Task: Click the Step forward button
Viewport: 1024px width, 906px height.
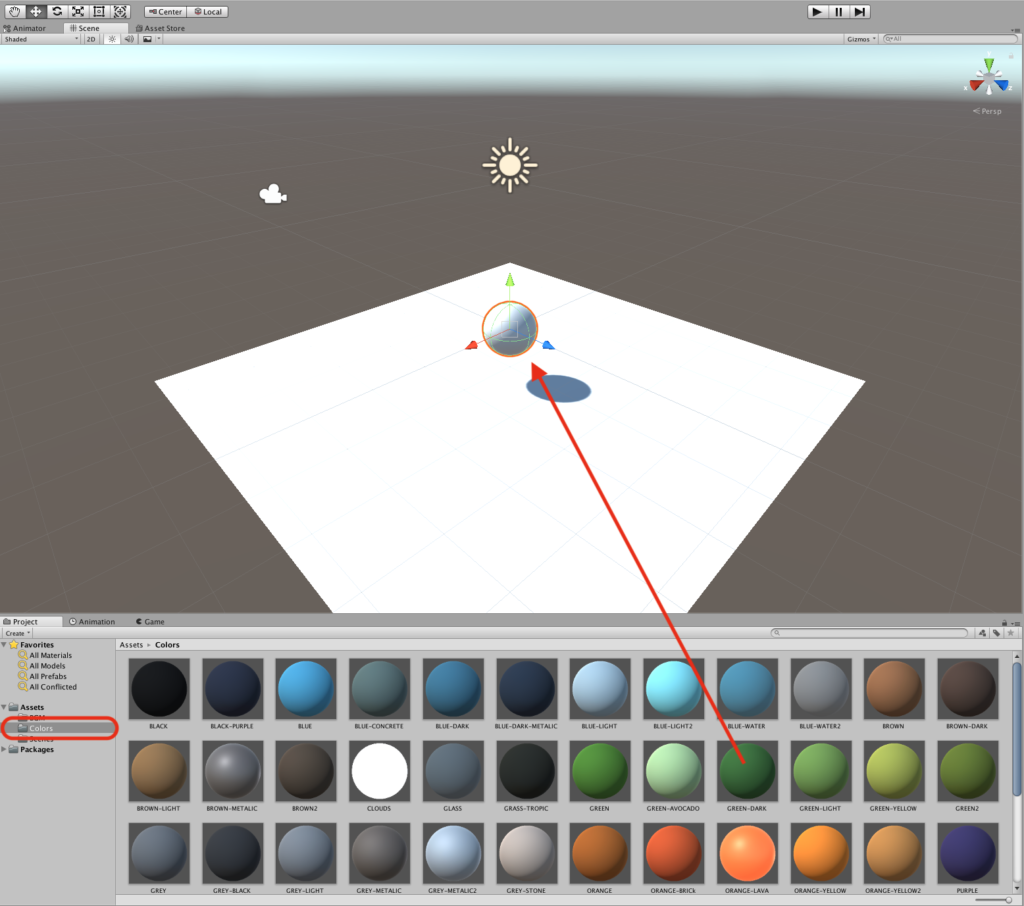Action: [x=859, y=11]
